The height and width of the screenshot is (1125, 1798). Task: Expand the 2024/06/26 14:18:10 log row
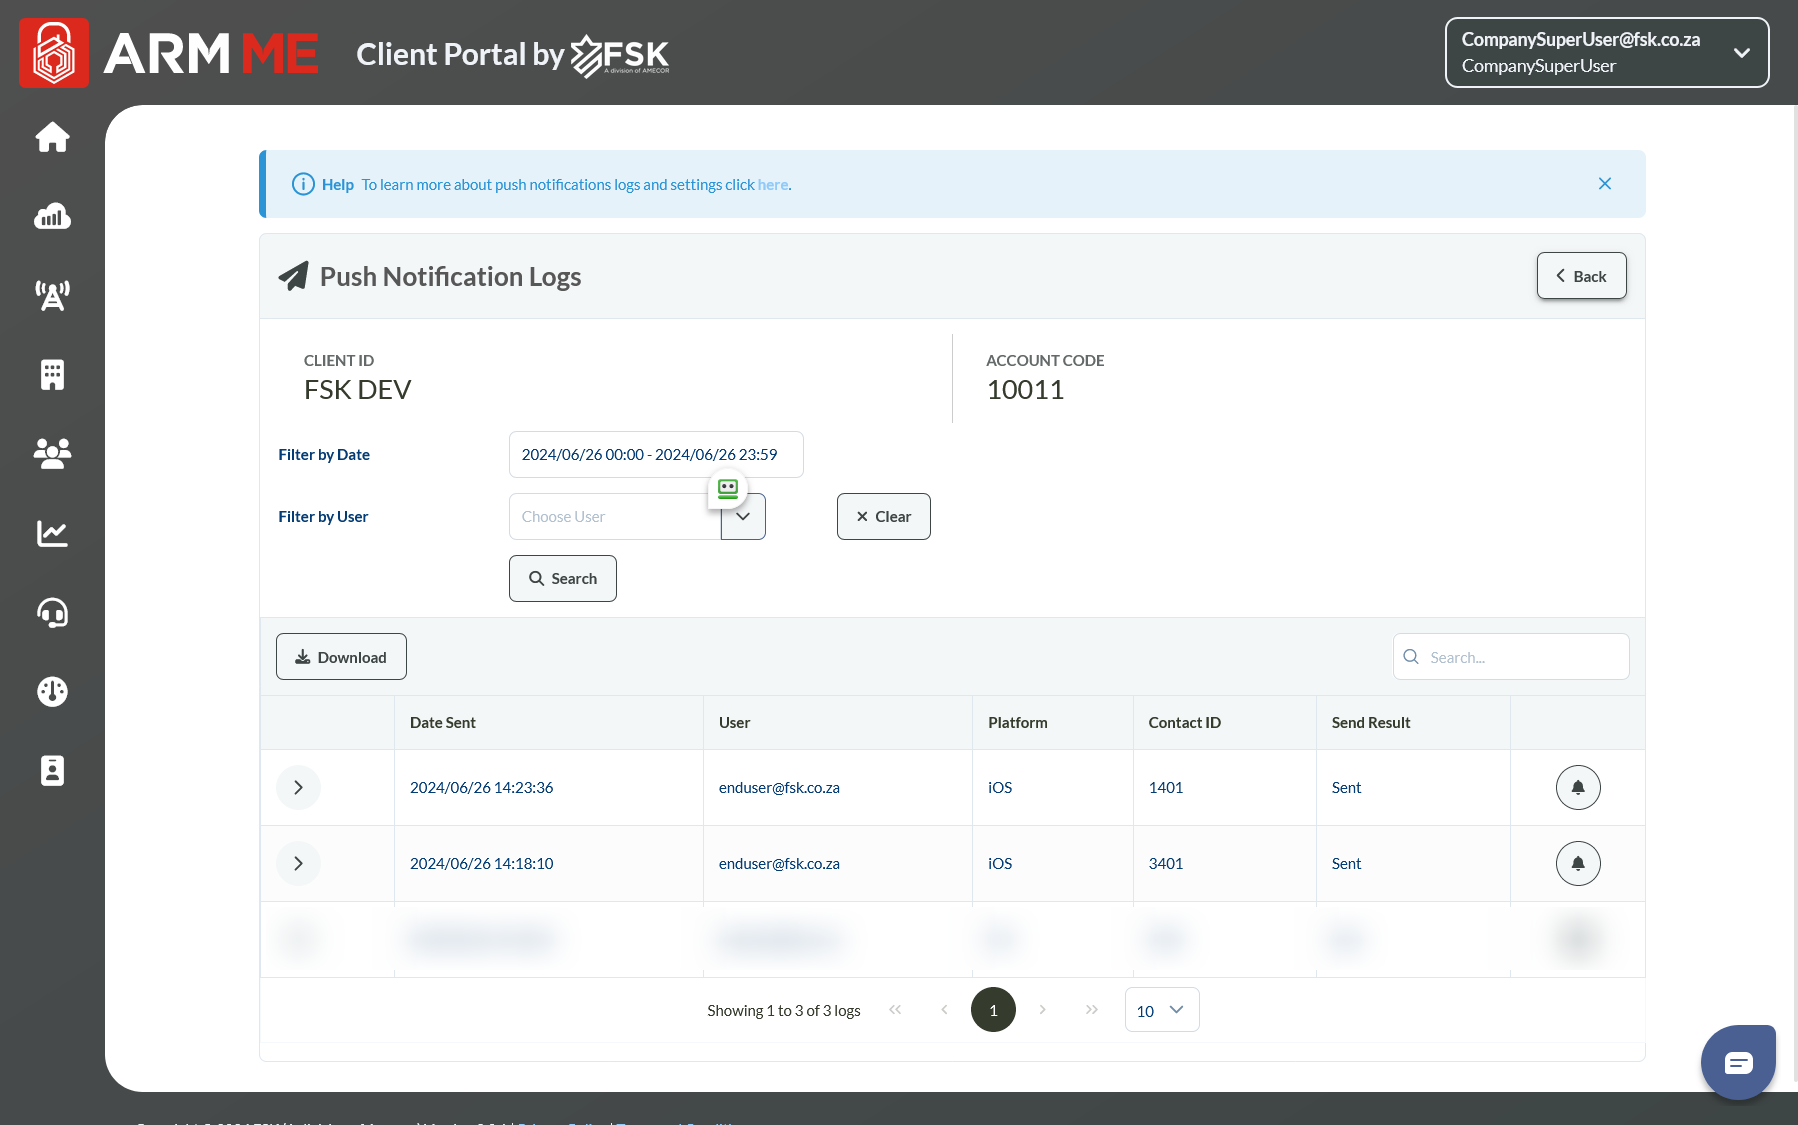click(x=298, y=863)
